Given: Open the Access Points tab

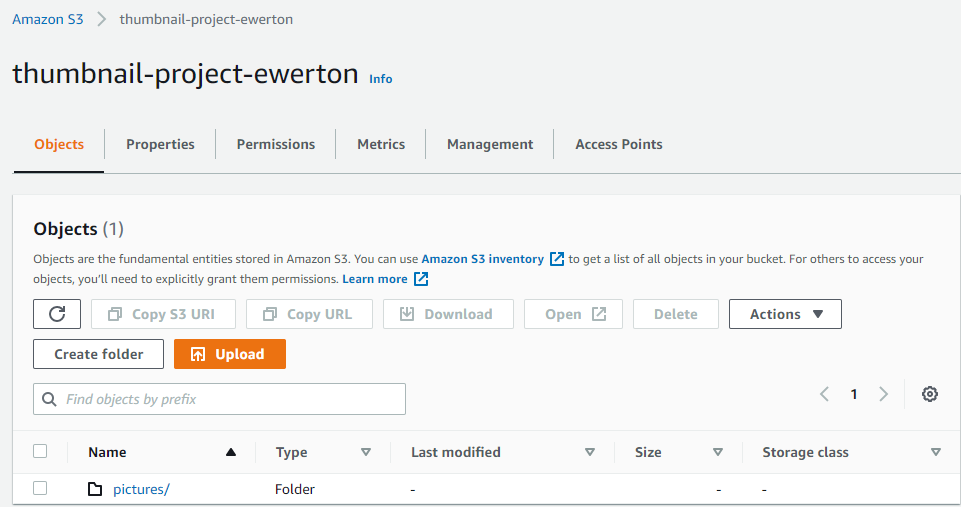Looking at the screenshot, I should [618, 144].
